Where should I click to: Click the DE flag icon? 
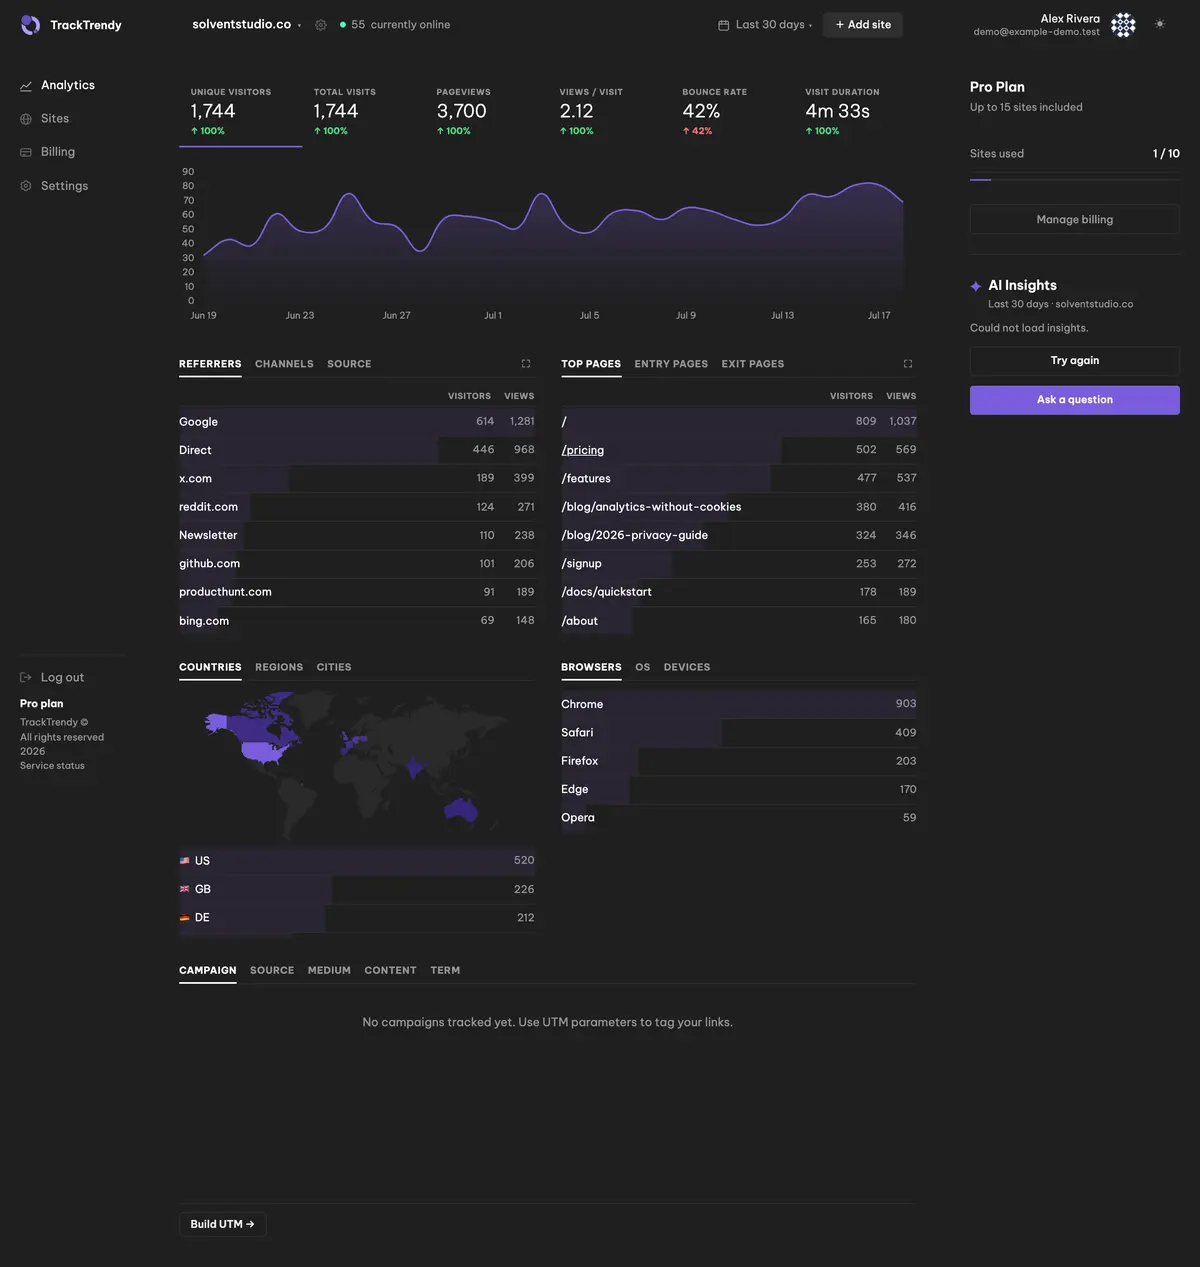point(185,917)
